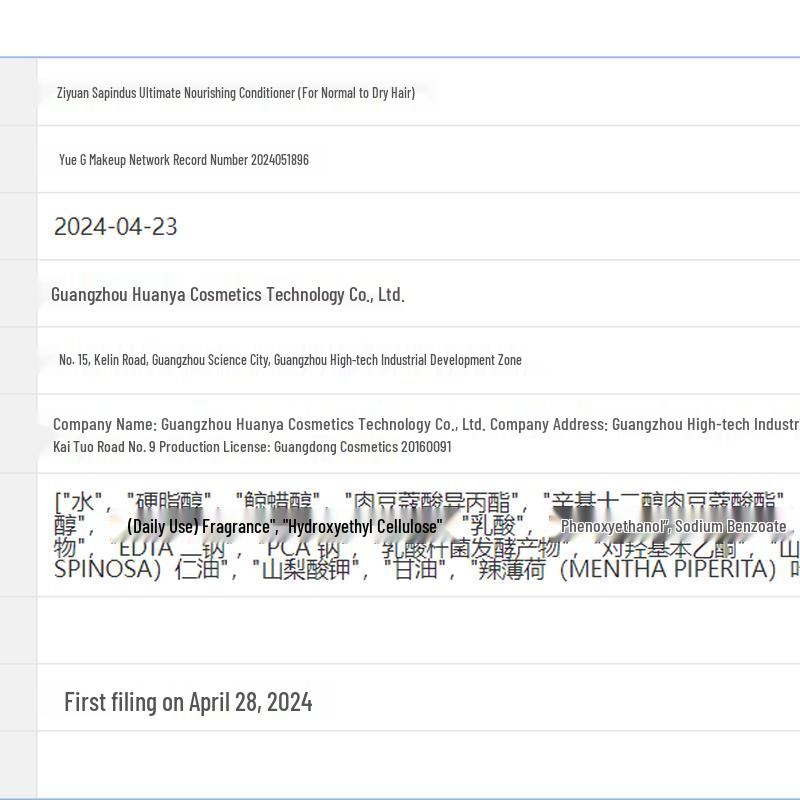Select the company name Guangzhou Huanya Cosmetics Technology Co., Ltd. row
Image resolution: width=800 pixels, height=800 pixels.
pos(228,294)
